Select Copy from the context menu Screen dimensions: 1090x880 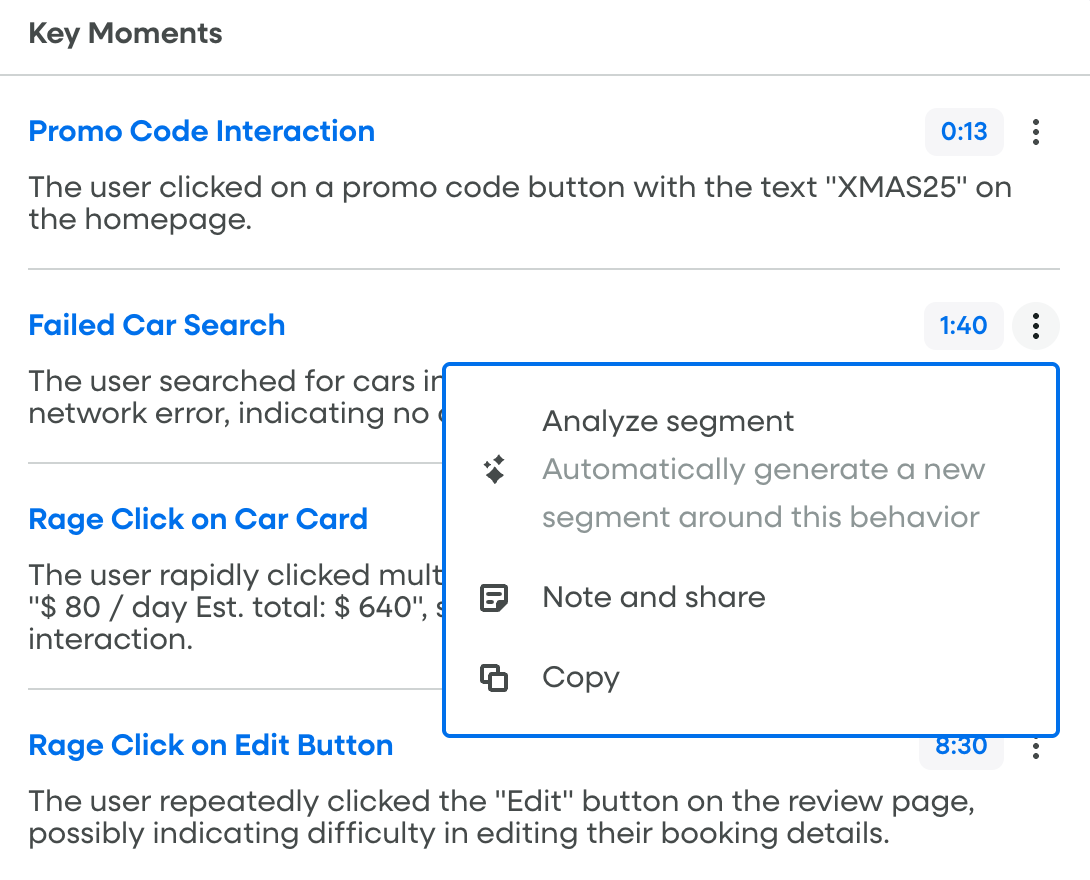click(x=581, y=678)
